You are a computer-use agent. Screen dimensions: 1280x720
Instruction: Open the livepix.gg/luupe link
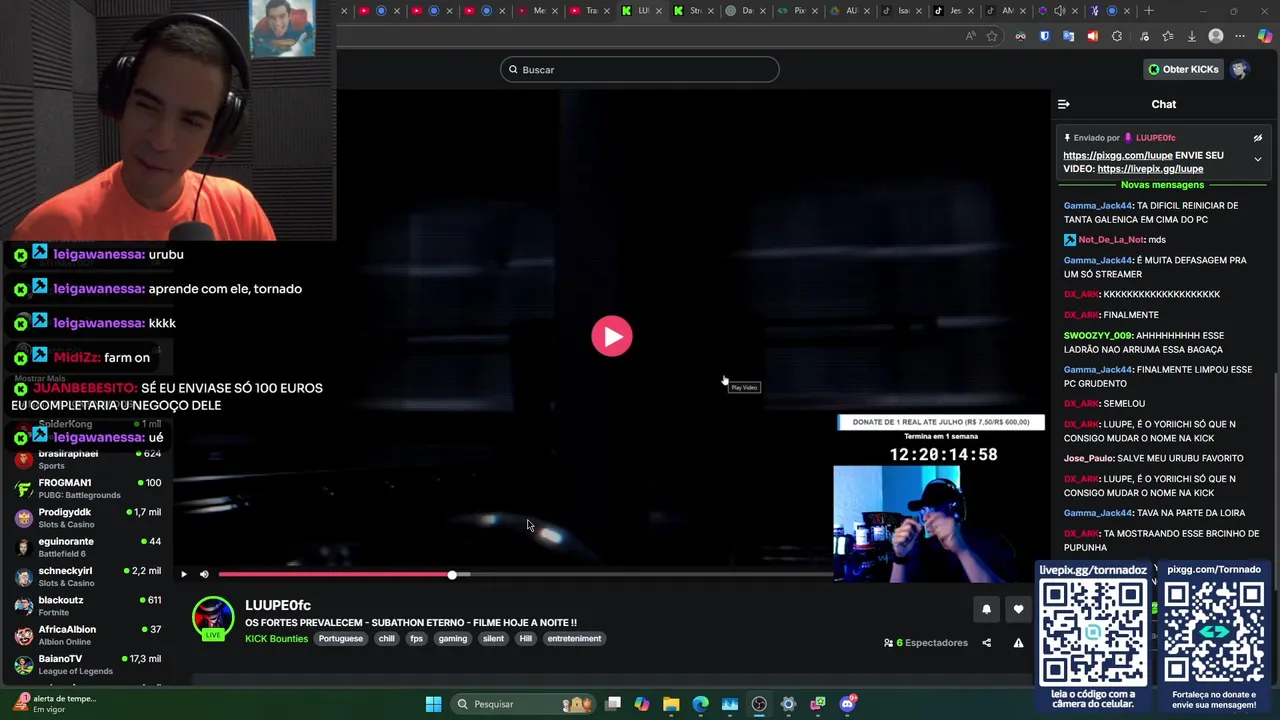click(1150, 169)
